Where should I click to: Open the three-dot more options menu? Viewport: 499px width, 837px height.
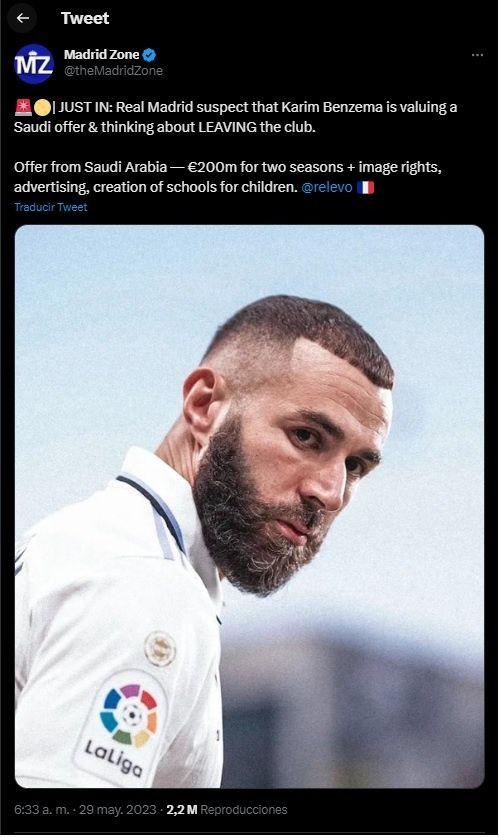pos(478,55)
